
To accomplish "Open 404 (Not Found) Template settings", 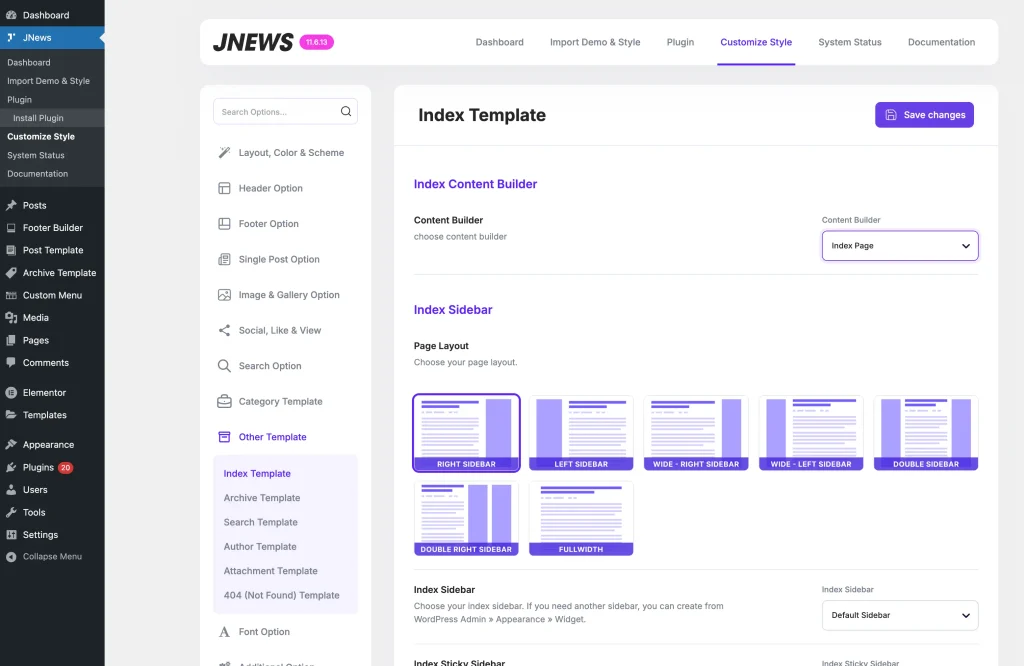I will tap(281, 595).
